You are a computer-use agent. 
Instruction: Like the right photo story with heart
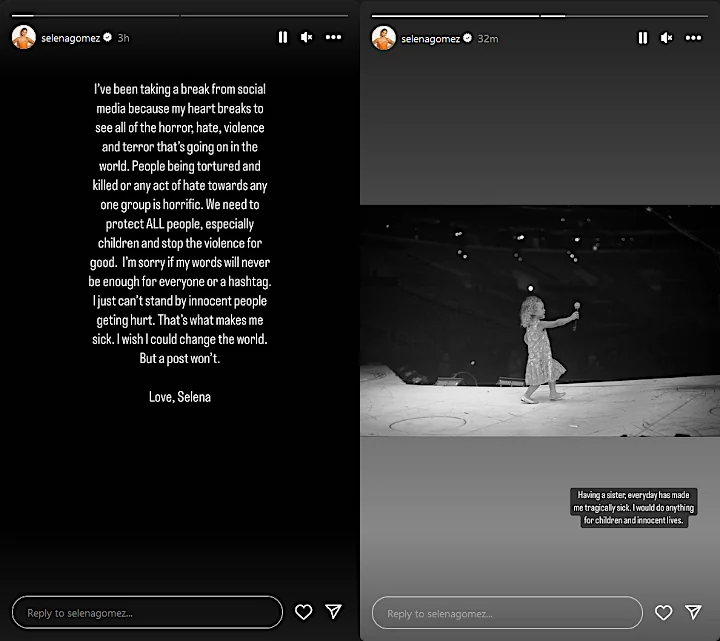(664, 612)
